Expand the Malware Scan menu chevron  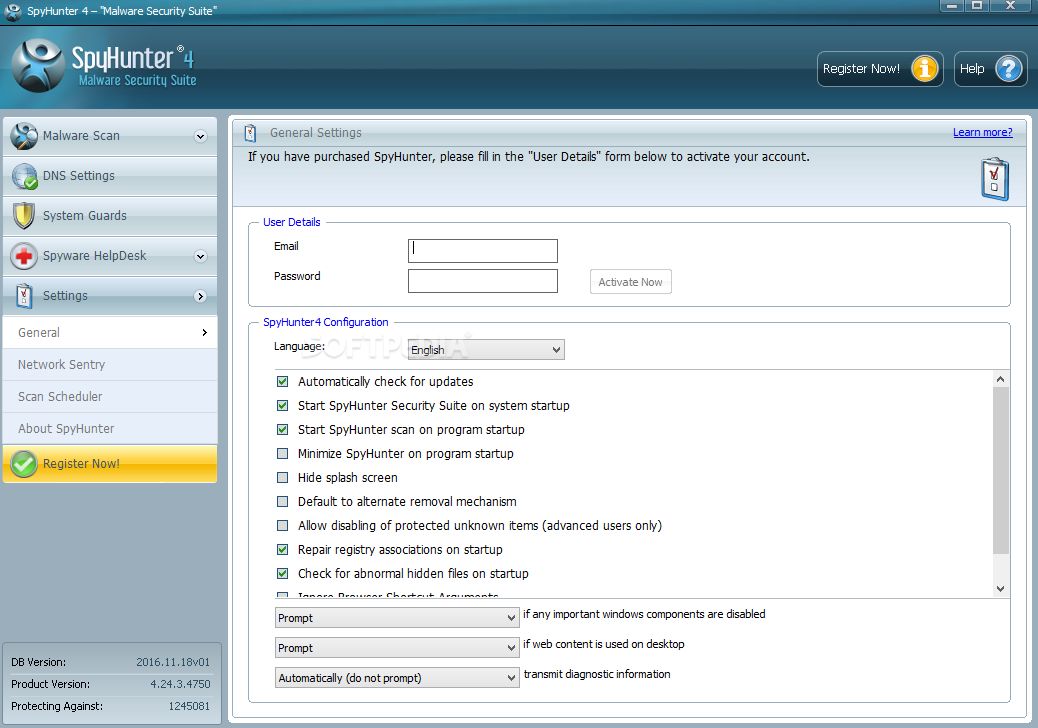201,136
